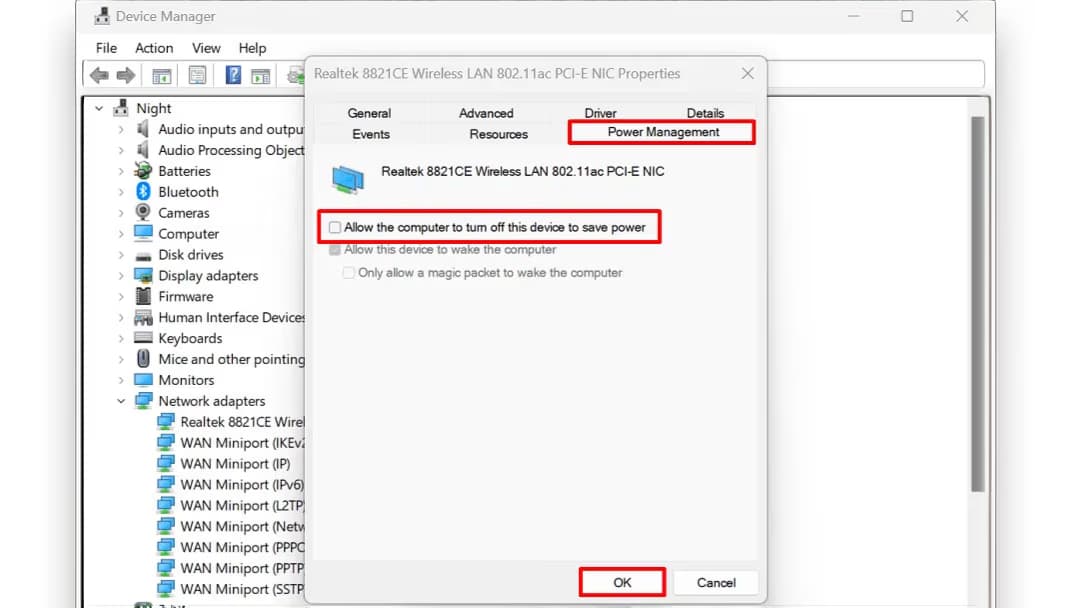Check 'Allow the computer to turn off this device'
The width and height of the screenshot is (1072, 608).
pyautogui.click(x=335, y=228)
